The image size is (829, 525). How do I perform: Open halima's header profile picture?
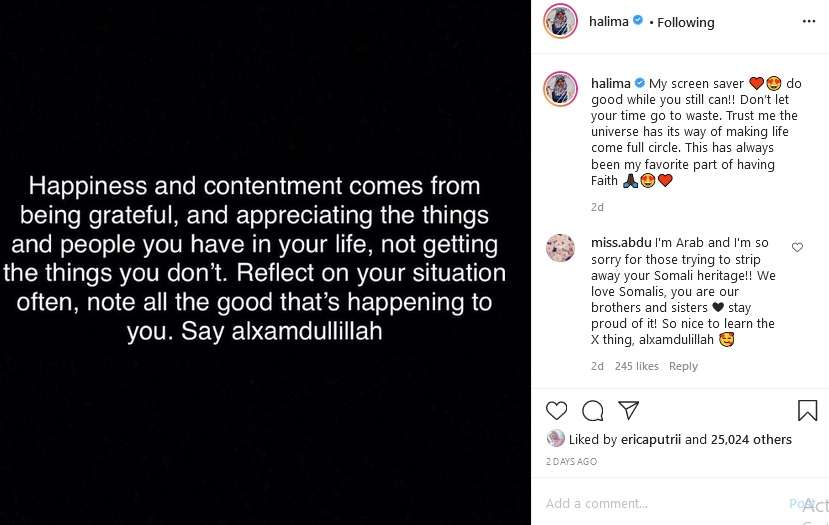[560, 21]
